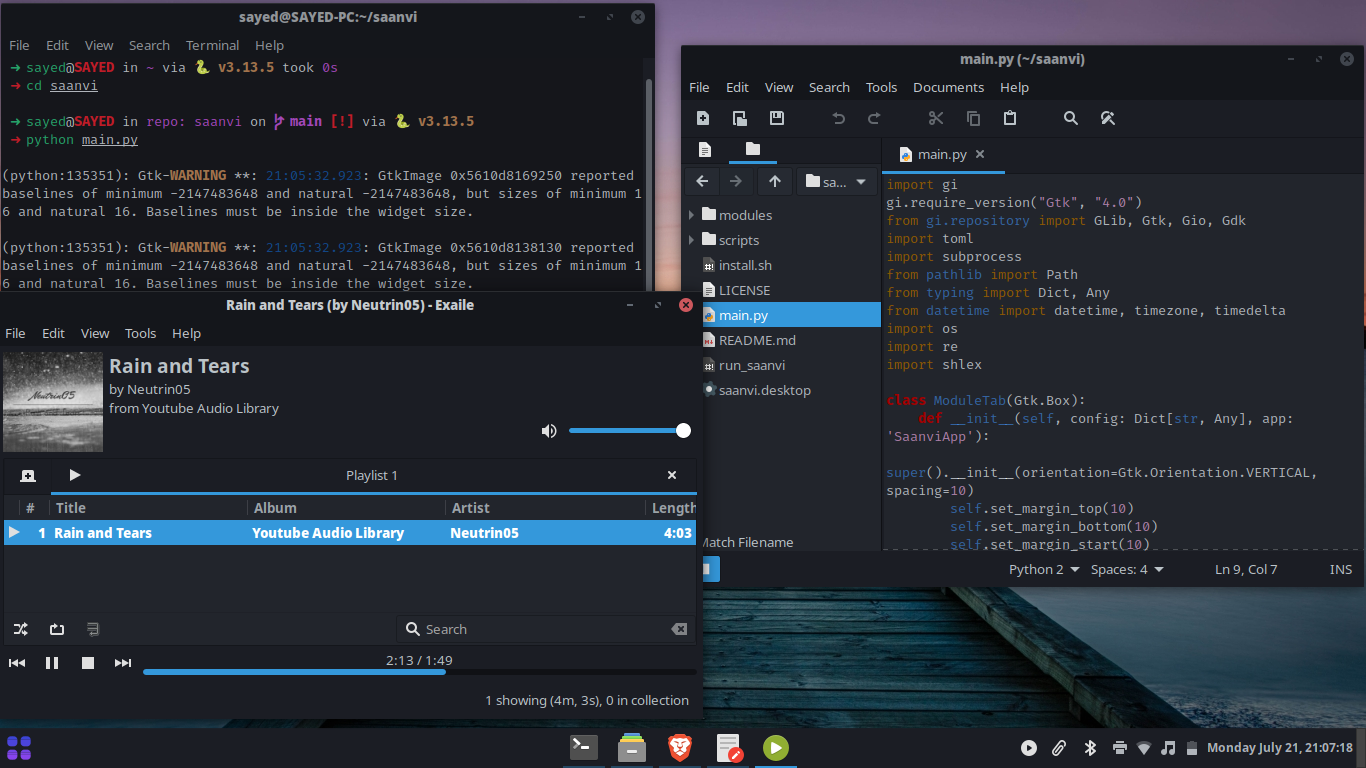Open search and replace tool icon in editor
Screen dimensions: 1366x768
[x=1107, y=118]
